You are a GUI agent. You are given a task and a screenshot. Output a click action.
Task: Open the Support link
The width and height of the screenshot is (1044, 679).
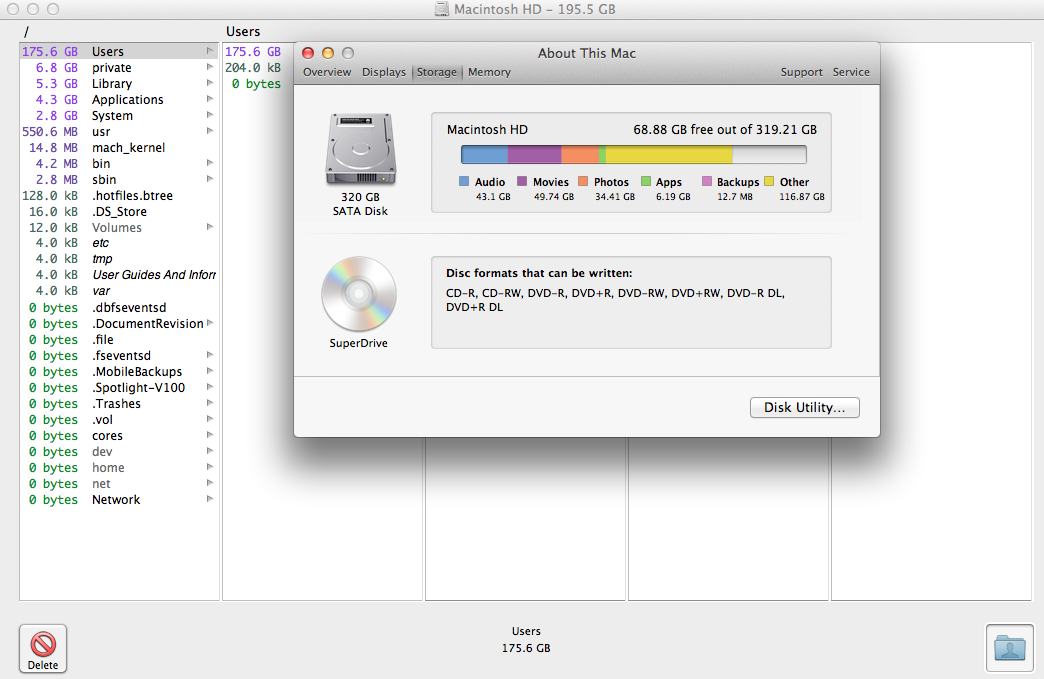[x=802, y=72]
